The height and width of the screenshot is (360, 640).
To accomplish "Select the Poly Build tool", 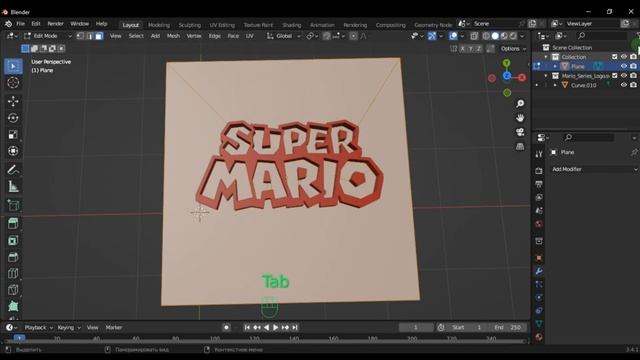I will coord(13,306).
